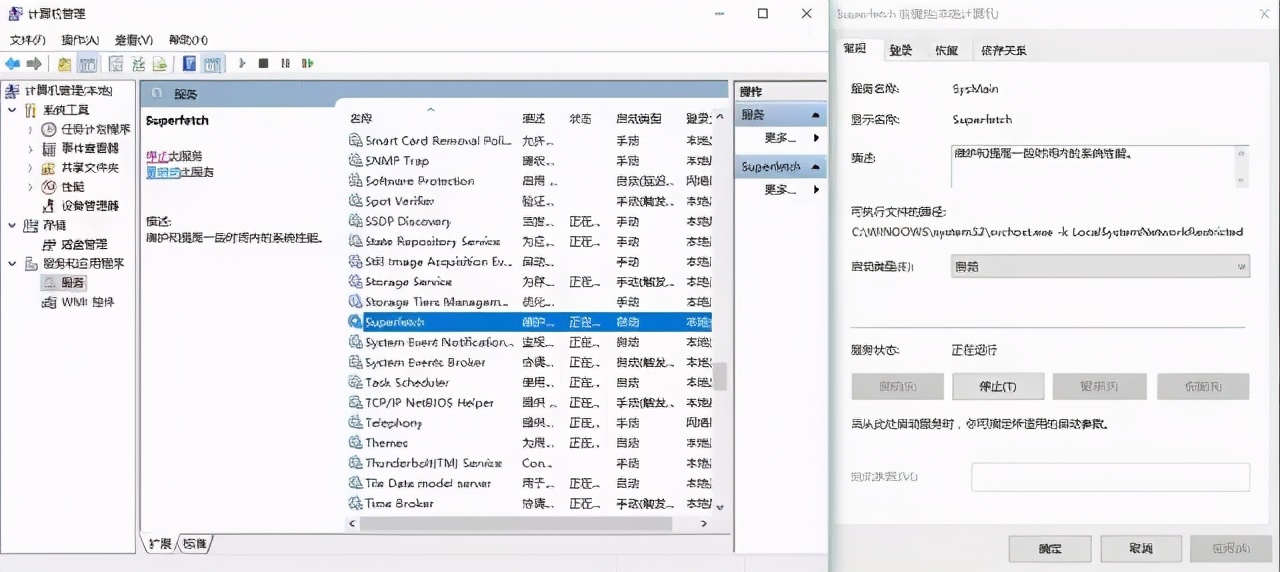The image size is (1280, 572).
Task: Click the Up one level folder icon
Action: (x=65, y=64)
